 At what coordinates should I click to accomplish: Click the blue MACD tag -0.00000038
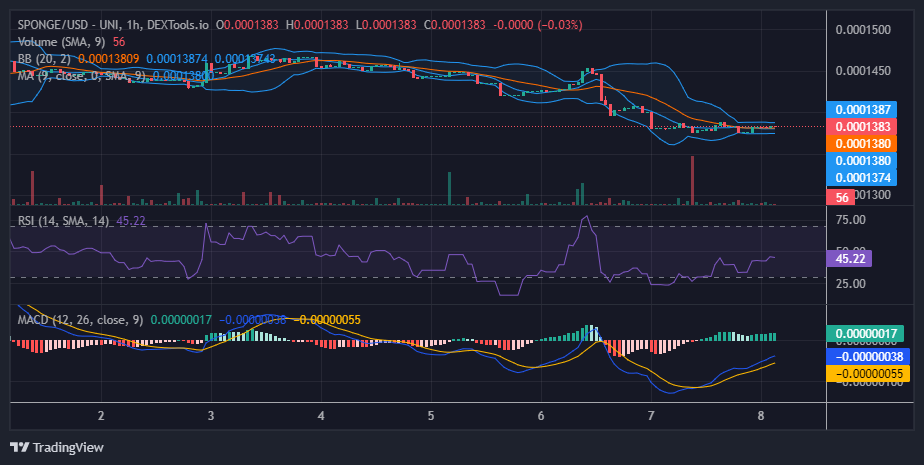click(x=869, y=357)
